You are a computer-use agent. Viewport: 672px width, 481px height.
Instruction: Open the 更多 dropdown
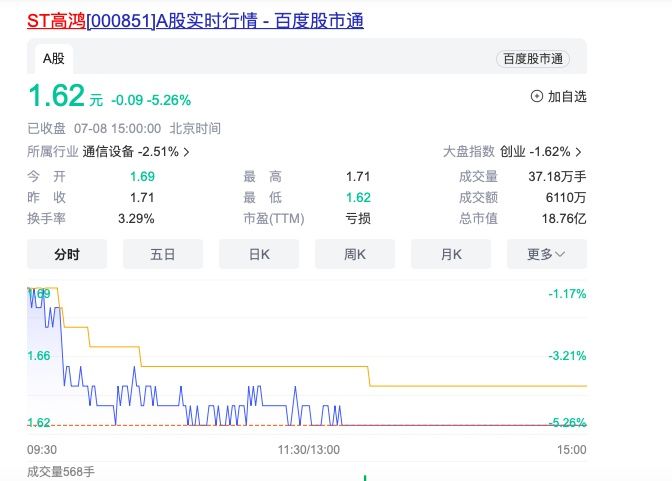pyautogui.click(x=547, y=254)
